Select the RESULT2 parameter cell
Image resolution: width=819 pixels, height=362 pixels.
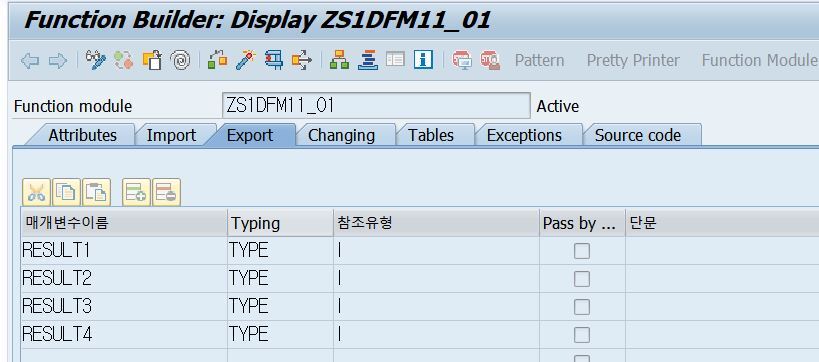coord(124,278)
